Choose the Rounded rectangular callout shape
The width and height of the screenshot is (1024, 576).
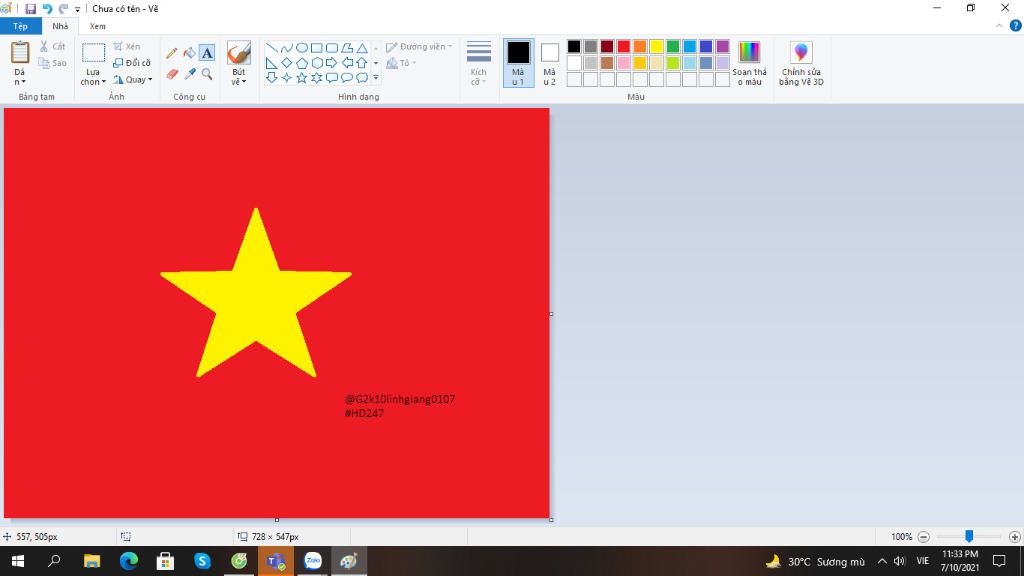(x=332, y=78)
